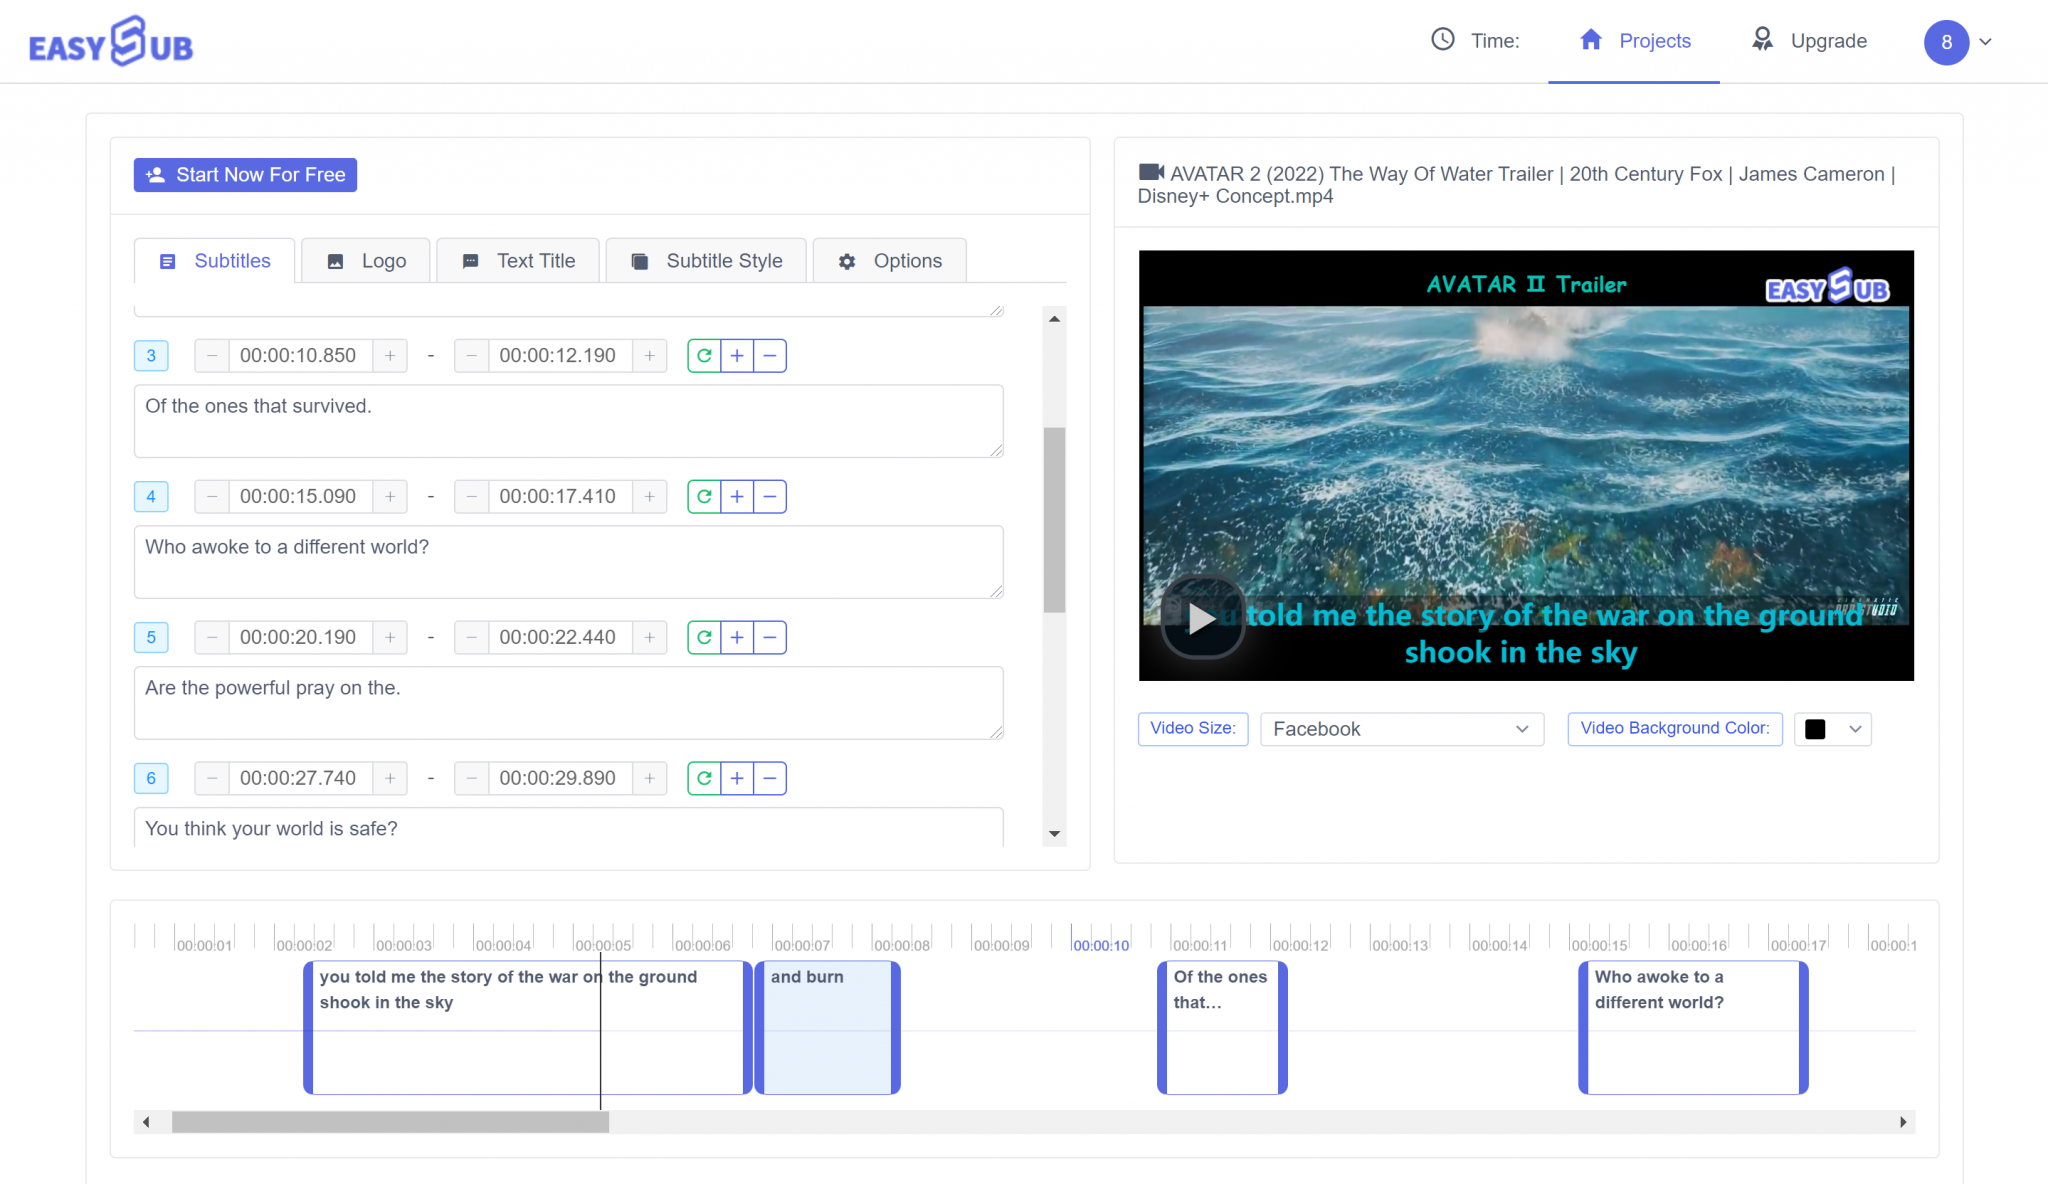The width and height of the screenshot is (2048, 1184).
Task: Expand the video background color dropdown
Action: (x=1853, y=729)
